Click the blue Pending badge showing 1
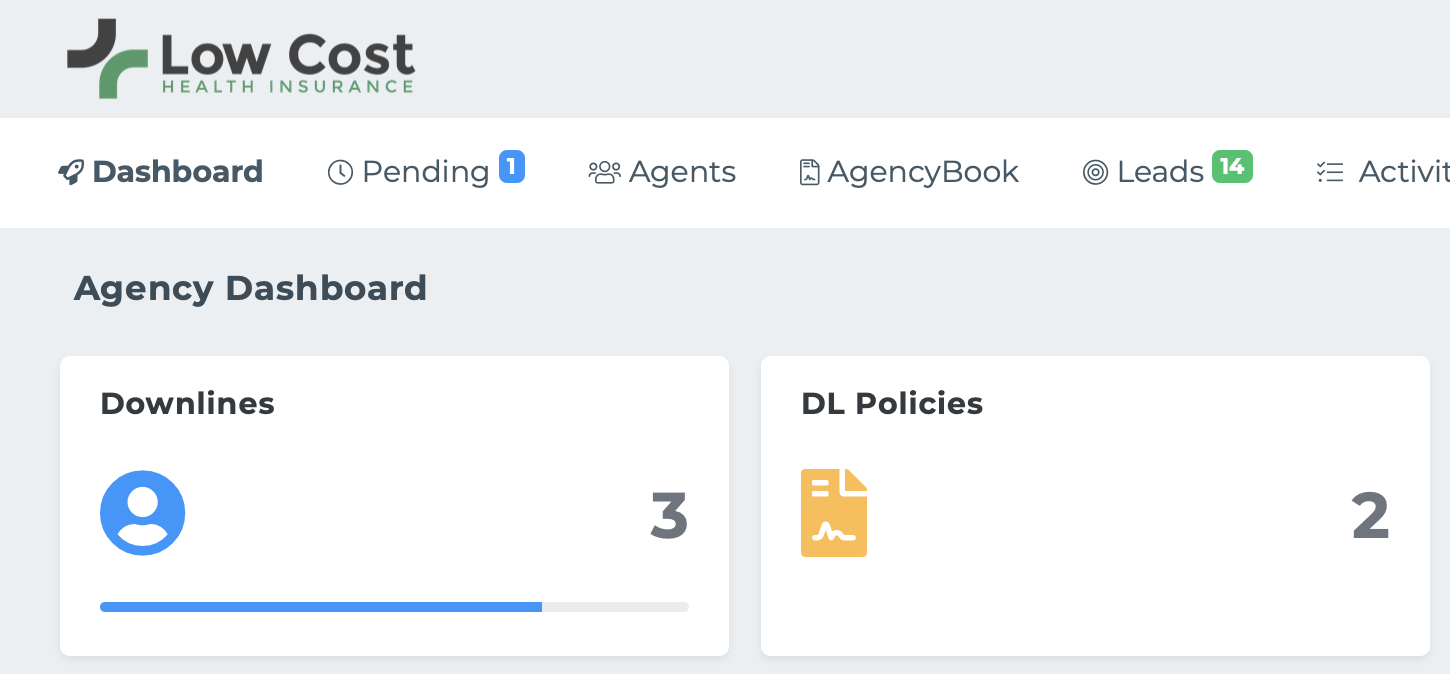 (512, 166)
